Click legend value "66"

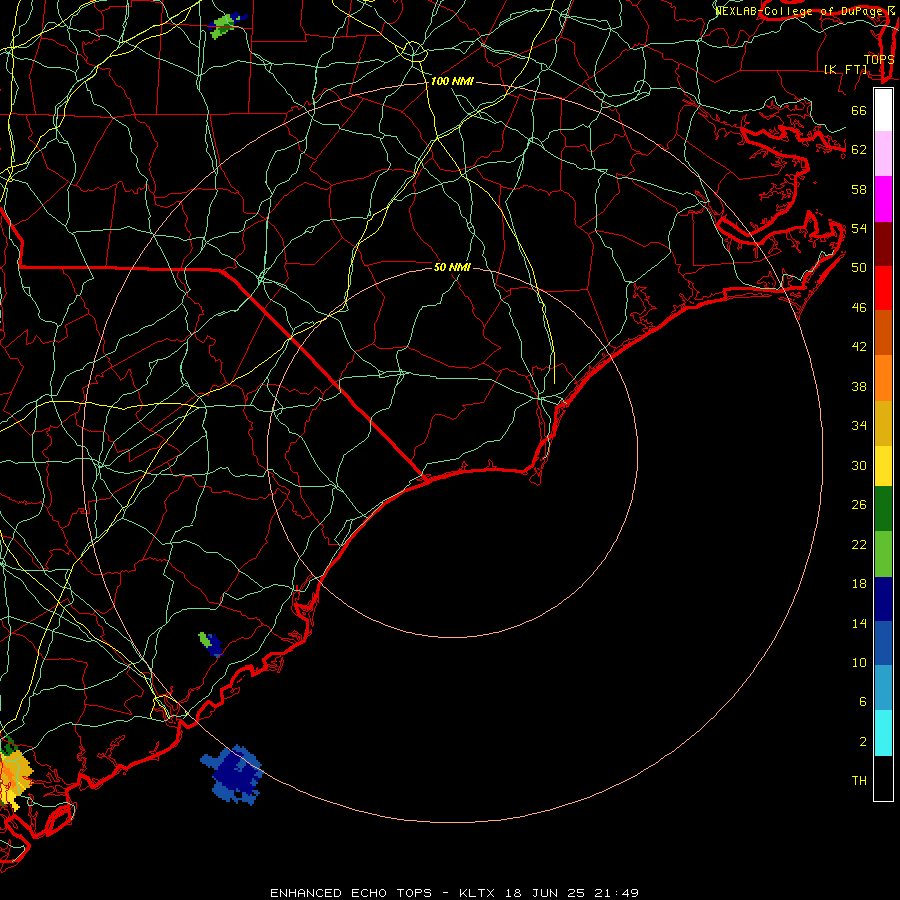[x=859, y=110]
